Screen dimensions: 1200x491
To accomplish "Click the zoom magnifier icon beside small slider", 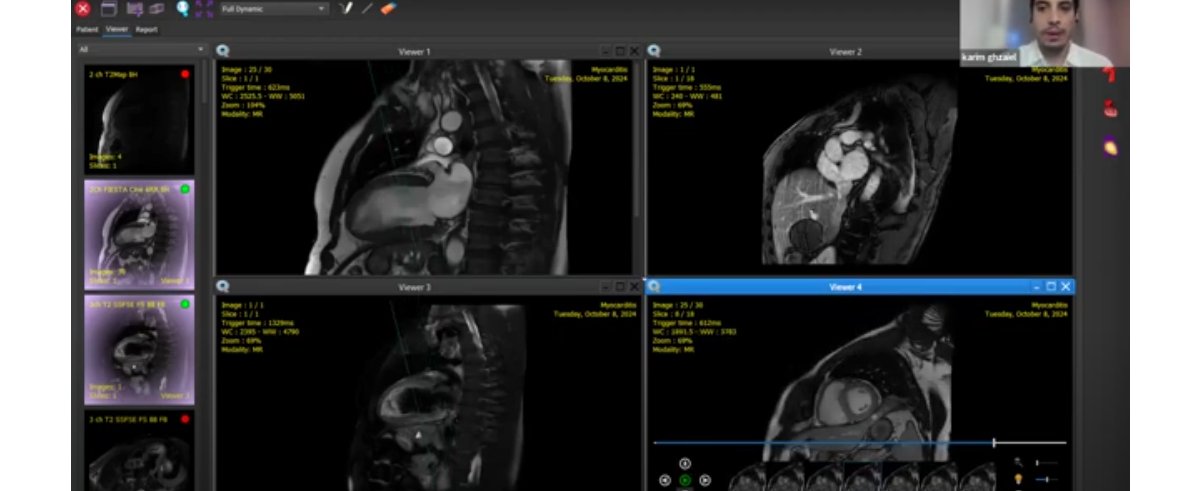I will click(x=1018, y=462).
